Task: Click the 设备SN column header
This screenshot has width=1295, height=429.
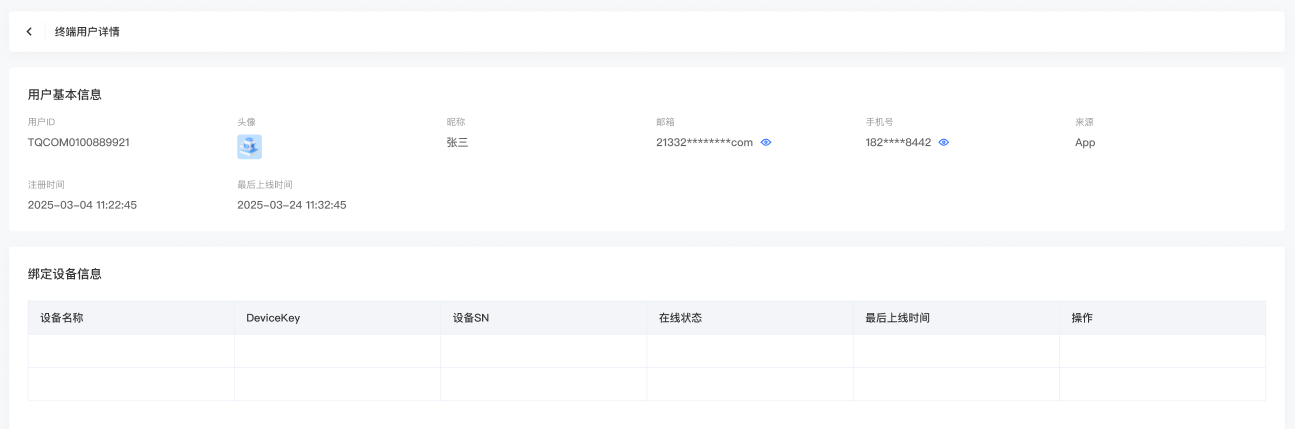Action: tap(471, 318)
